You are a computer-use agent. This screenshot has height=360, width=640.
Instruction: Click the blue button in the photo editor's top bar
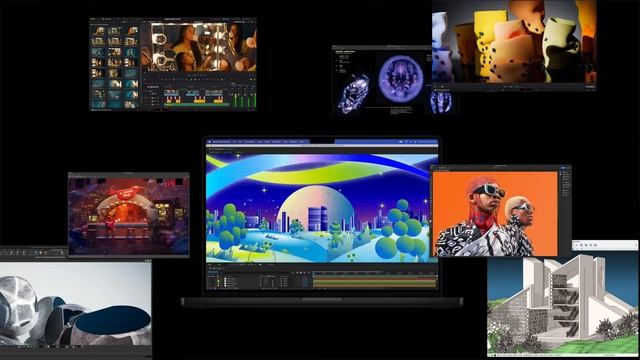(564, 168)
